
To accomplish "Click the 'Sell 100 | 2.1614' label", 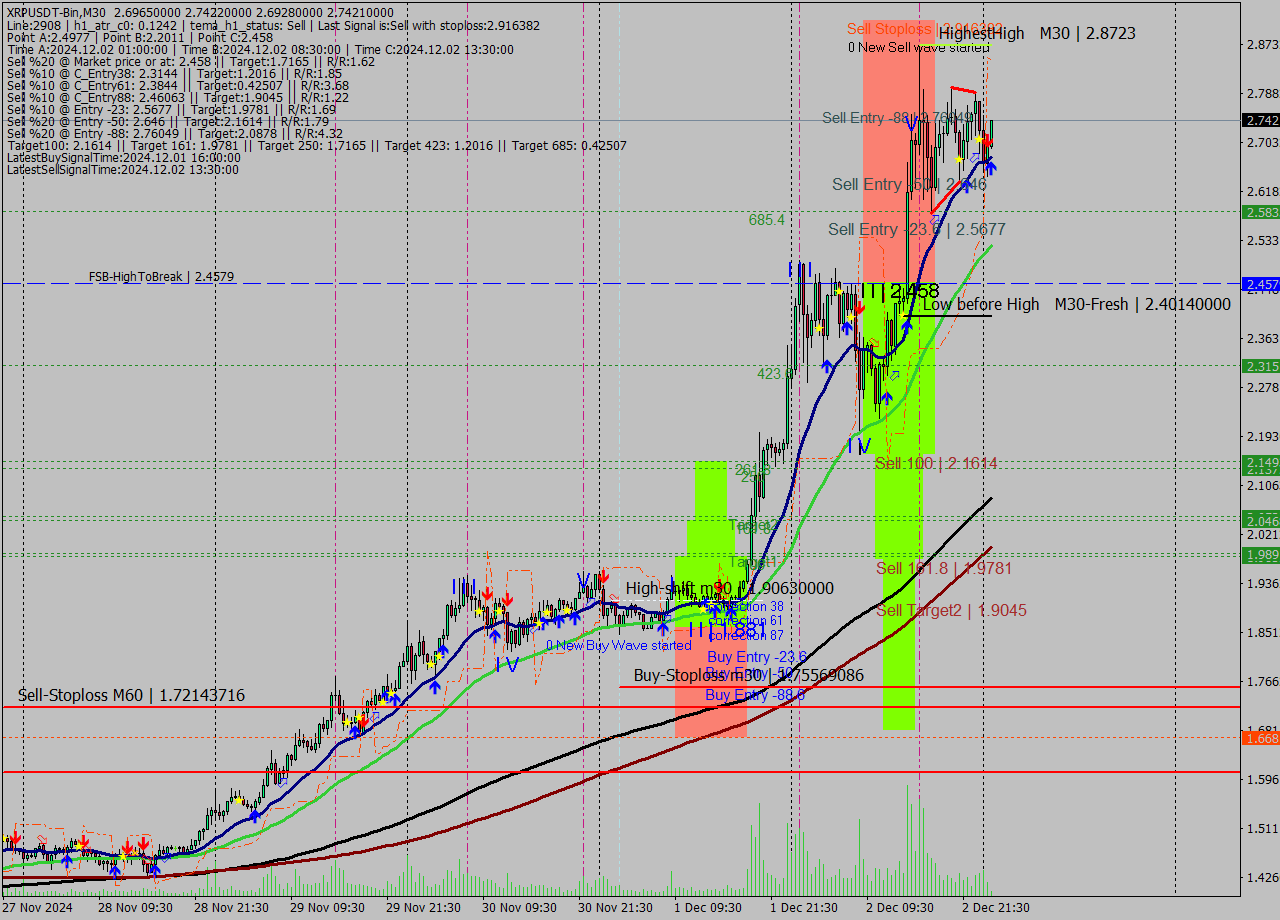I will tap(936, 463).
